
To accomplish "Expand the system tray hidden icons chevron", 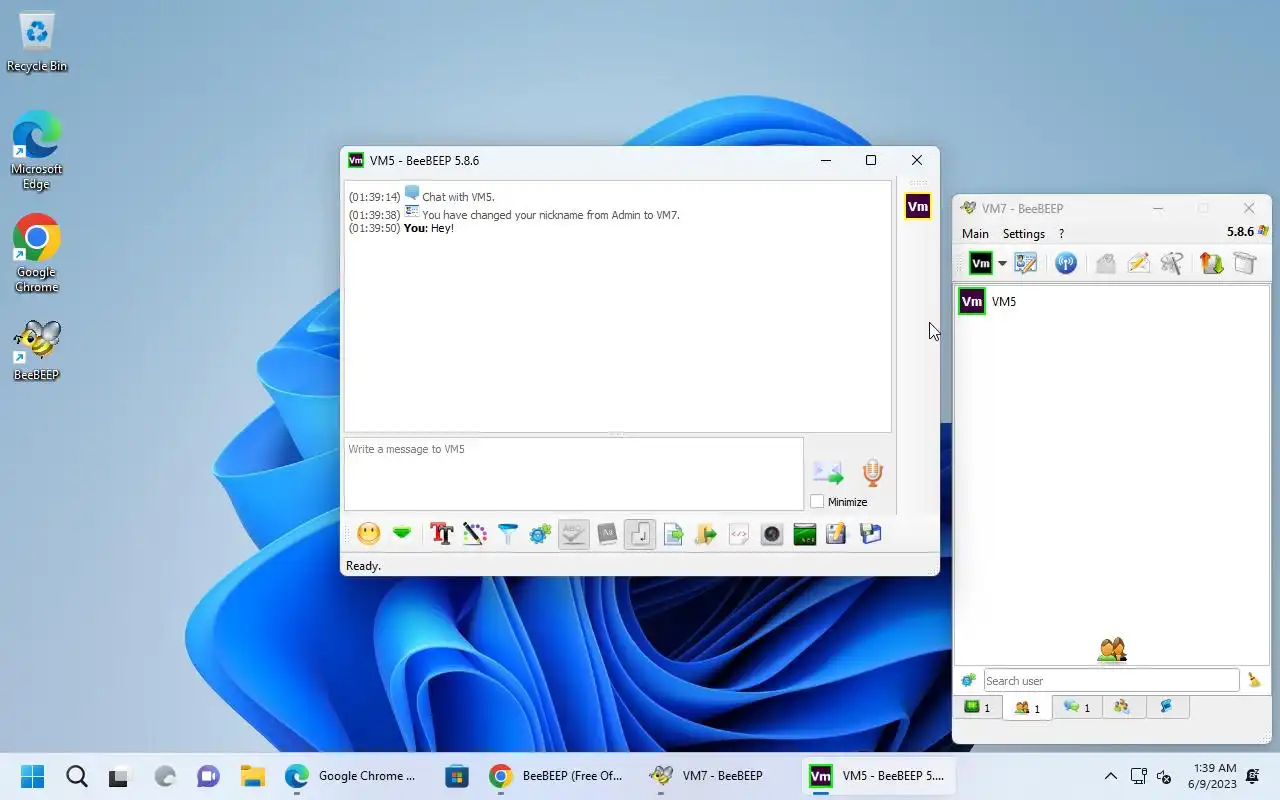I will 1110,776.
